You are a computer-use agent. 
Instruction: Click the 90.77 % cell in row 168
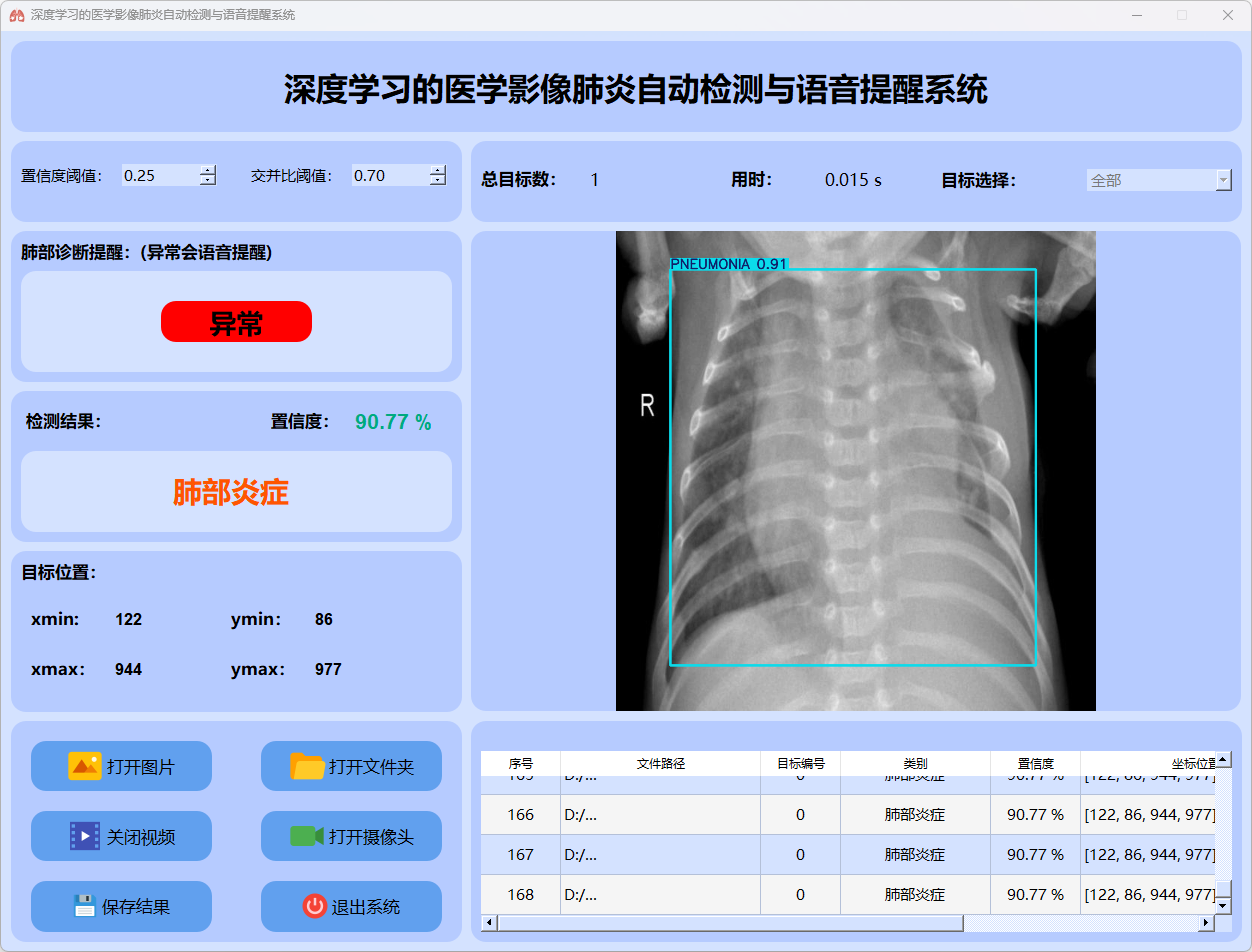point(1036,895)
